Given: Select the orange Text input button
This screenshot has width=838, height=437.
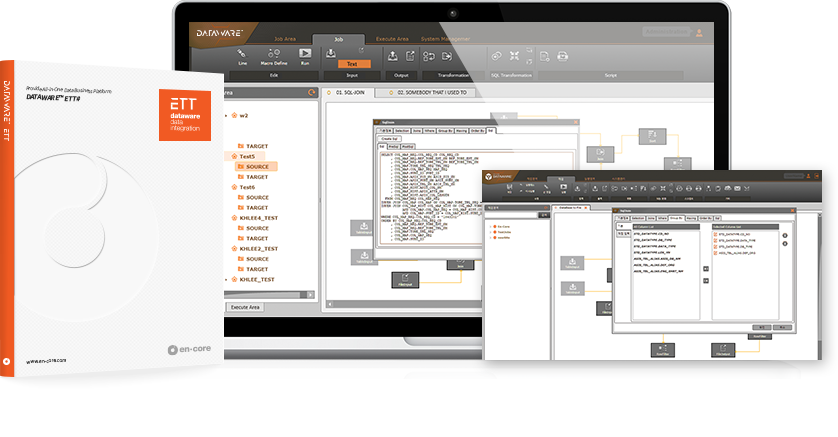Looking at the screenshot, I should (x=352, y=64).
